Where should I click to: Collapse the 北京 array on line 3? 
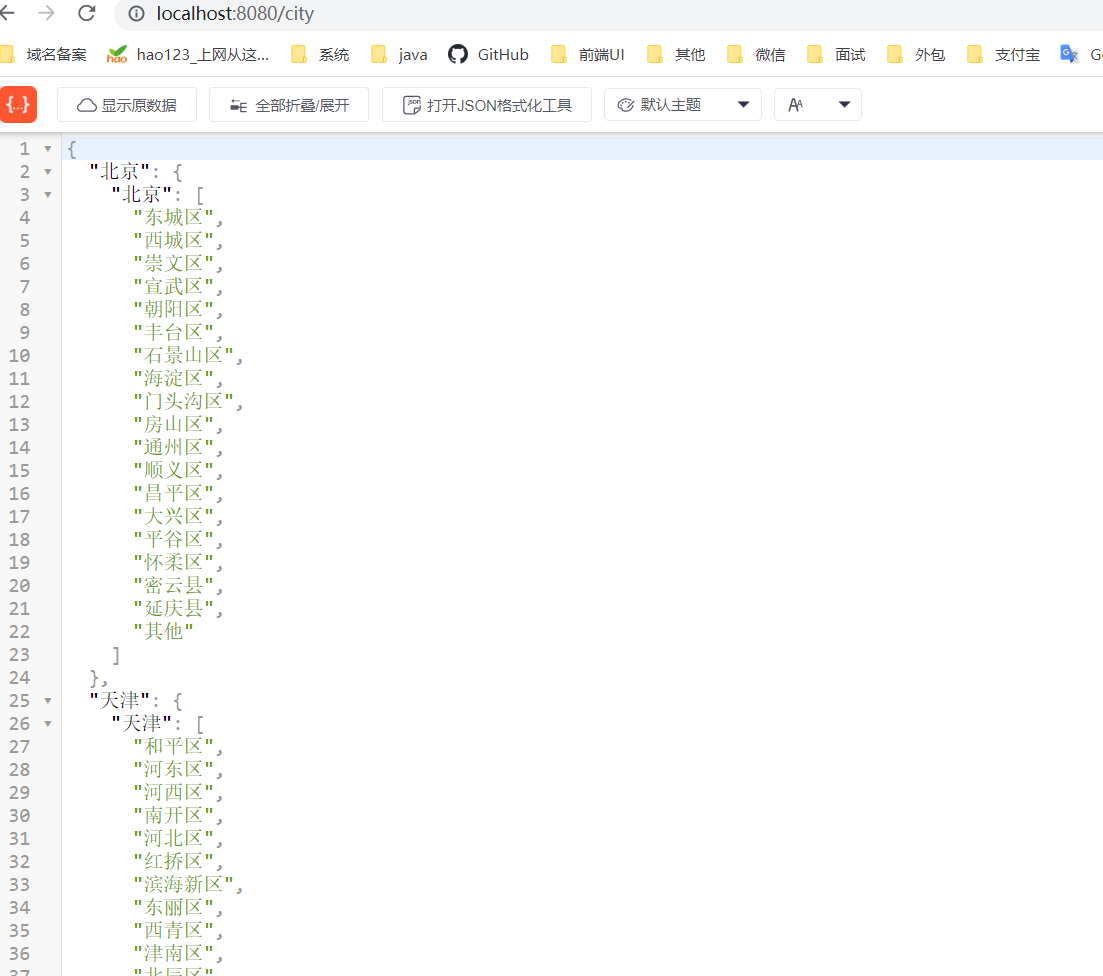pyautogui.click(x=48, y=194)
